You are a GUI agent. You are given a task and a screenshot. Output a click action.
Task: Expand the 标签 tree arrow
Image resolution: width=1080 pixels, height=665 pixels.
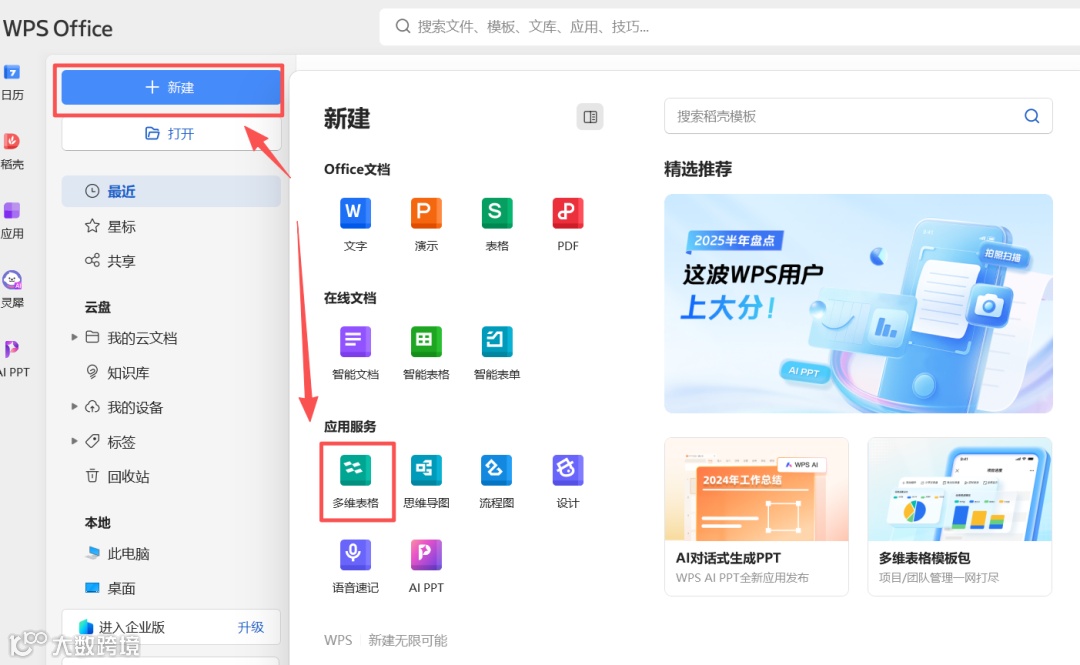(74, 441)
